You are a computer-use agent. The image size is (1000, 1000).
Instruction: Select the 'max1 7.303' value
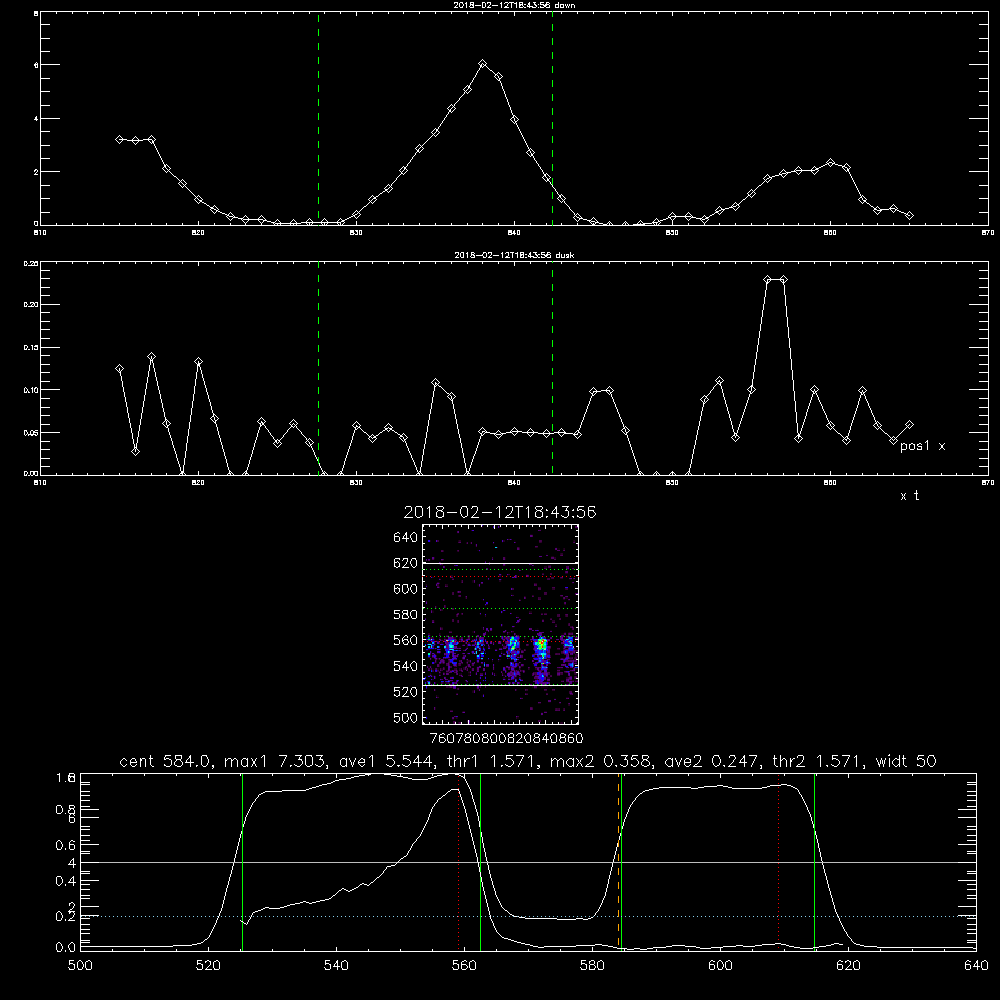pyautogui.click(x=276, y=761)
